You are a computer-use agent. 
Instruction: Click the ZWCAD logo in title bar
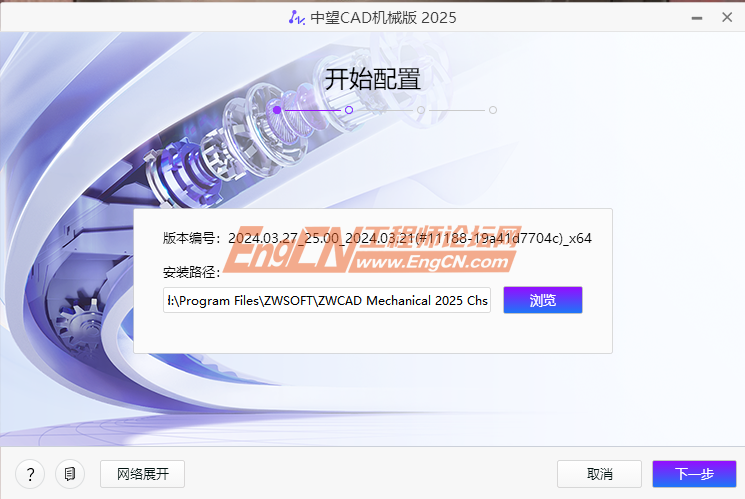(296, 18)
